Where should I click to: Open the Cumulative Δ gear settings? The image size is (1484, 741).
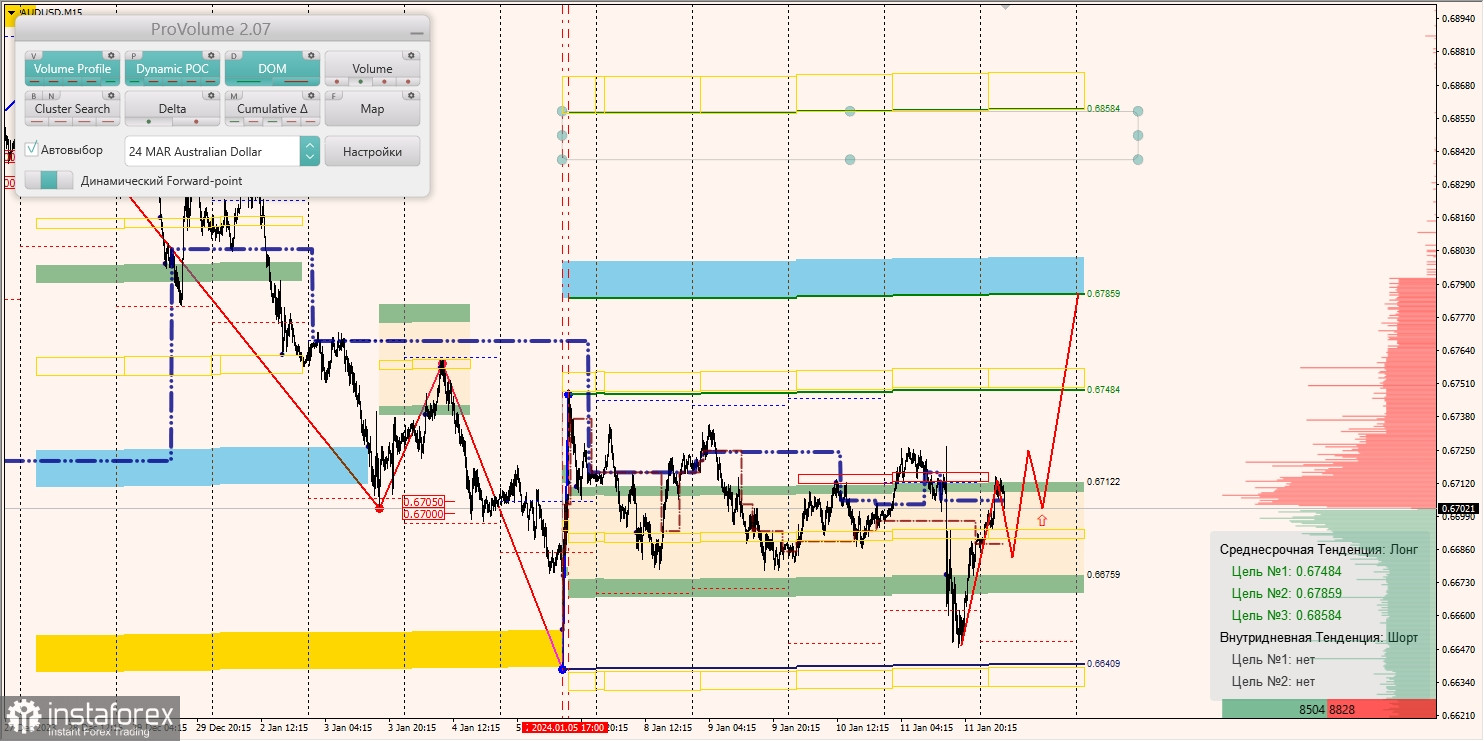pyautogui.click(x=310, y=96)
